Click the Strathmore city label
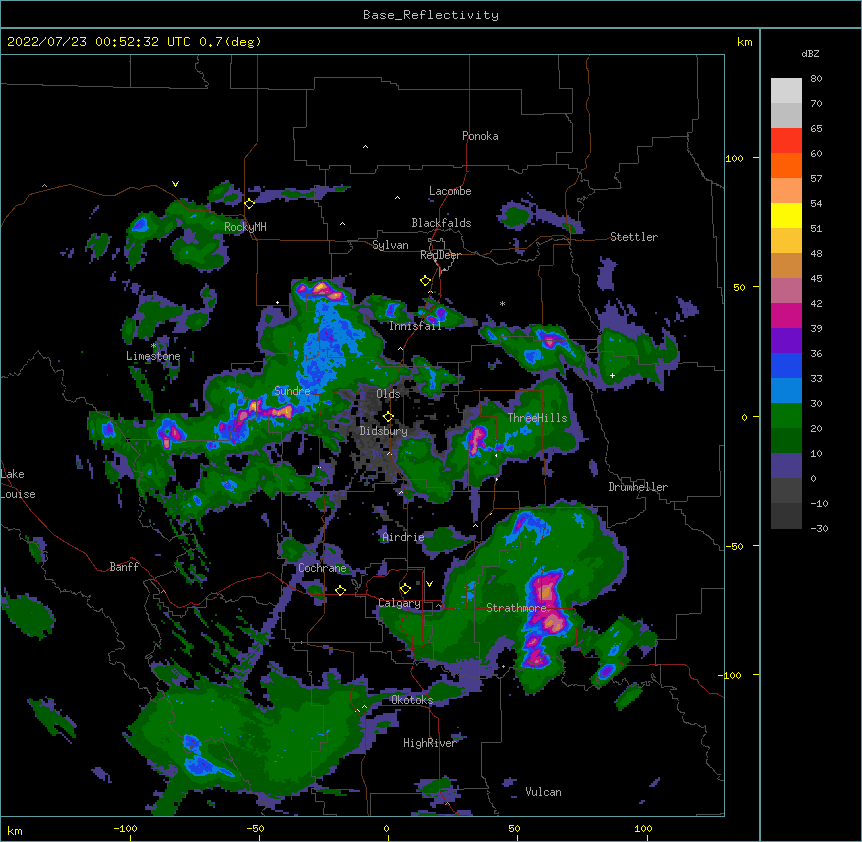The height and width of the screenshot is (842, 862). [x=516, y=608]
